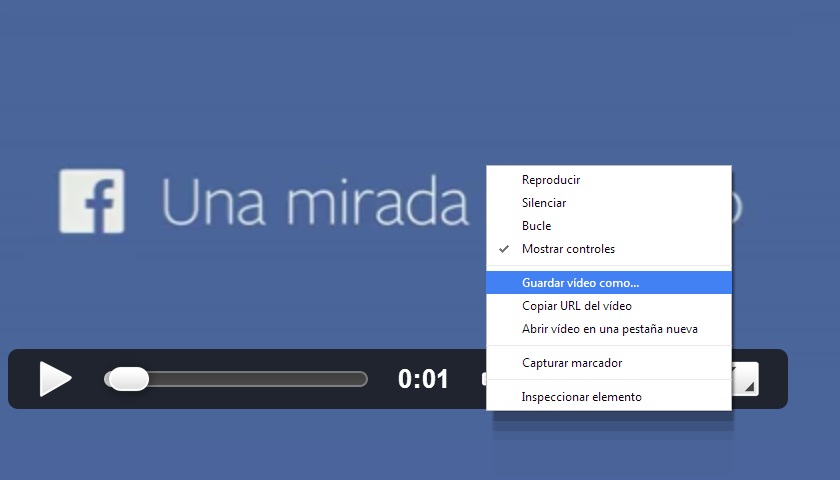The height and width of the screenshot is (480, 840).
Task: Click the Facebook logo in the video
Action: click(92, 201)
